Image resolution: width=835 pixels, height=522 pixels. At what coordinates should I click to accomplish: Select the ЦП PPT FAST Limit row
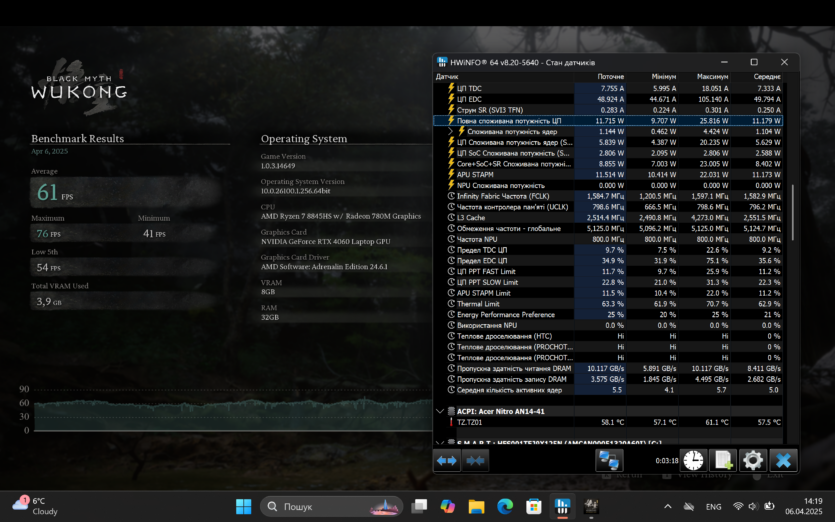click(x=608, y=271)
